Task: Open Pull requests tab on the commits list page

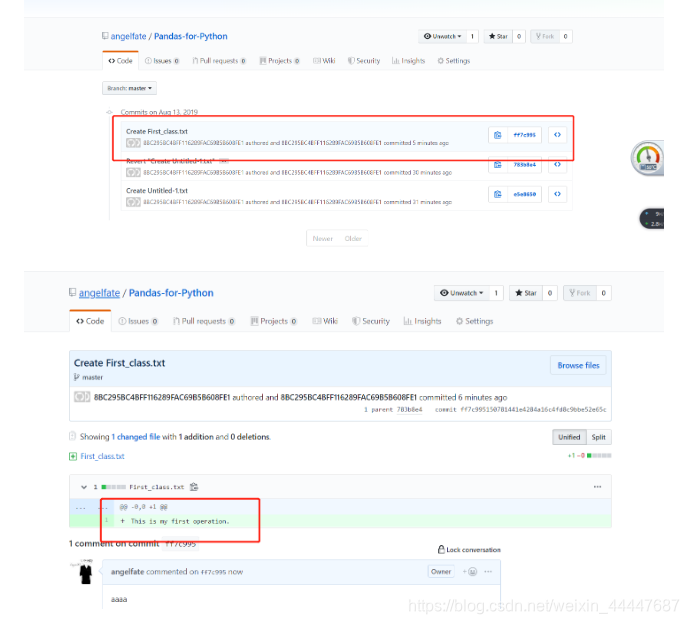Action: tap(219, 61)
